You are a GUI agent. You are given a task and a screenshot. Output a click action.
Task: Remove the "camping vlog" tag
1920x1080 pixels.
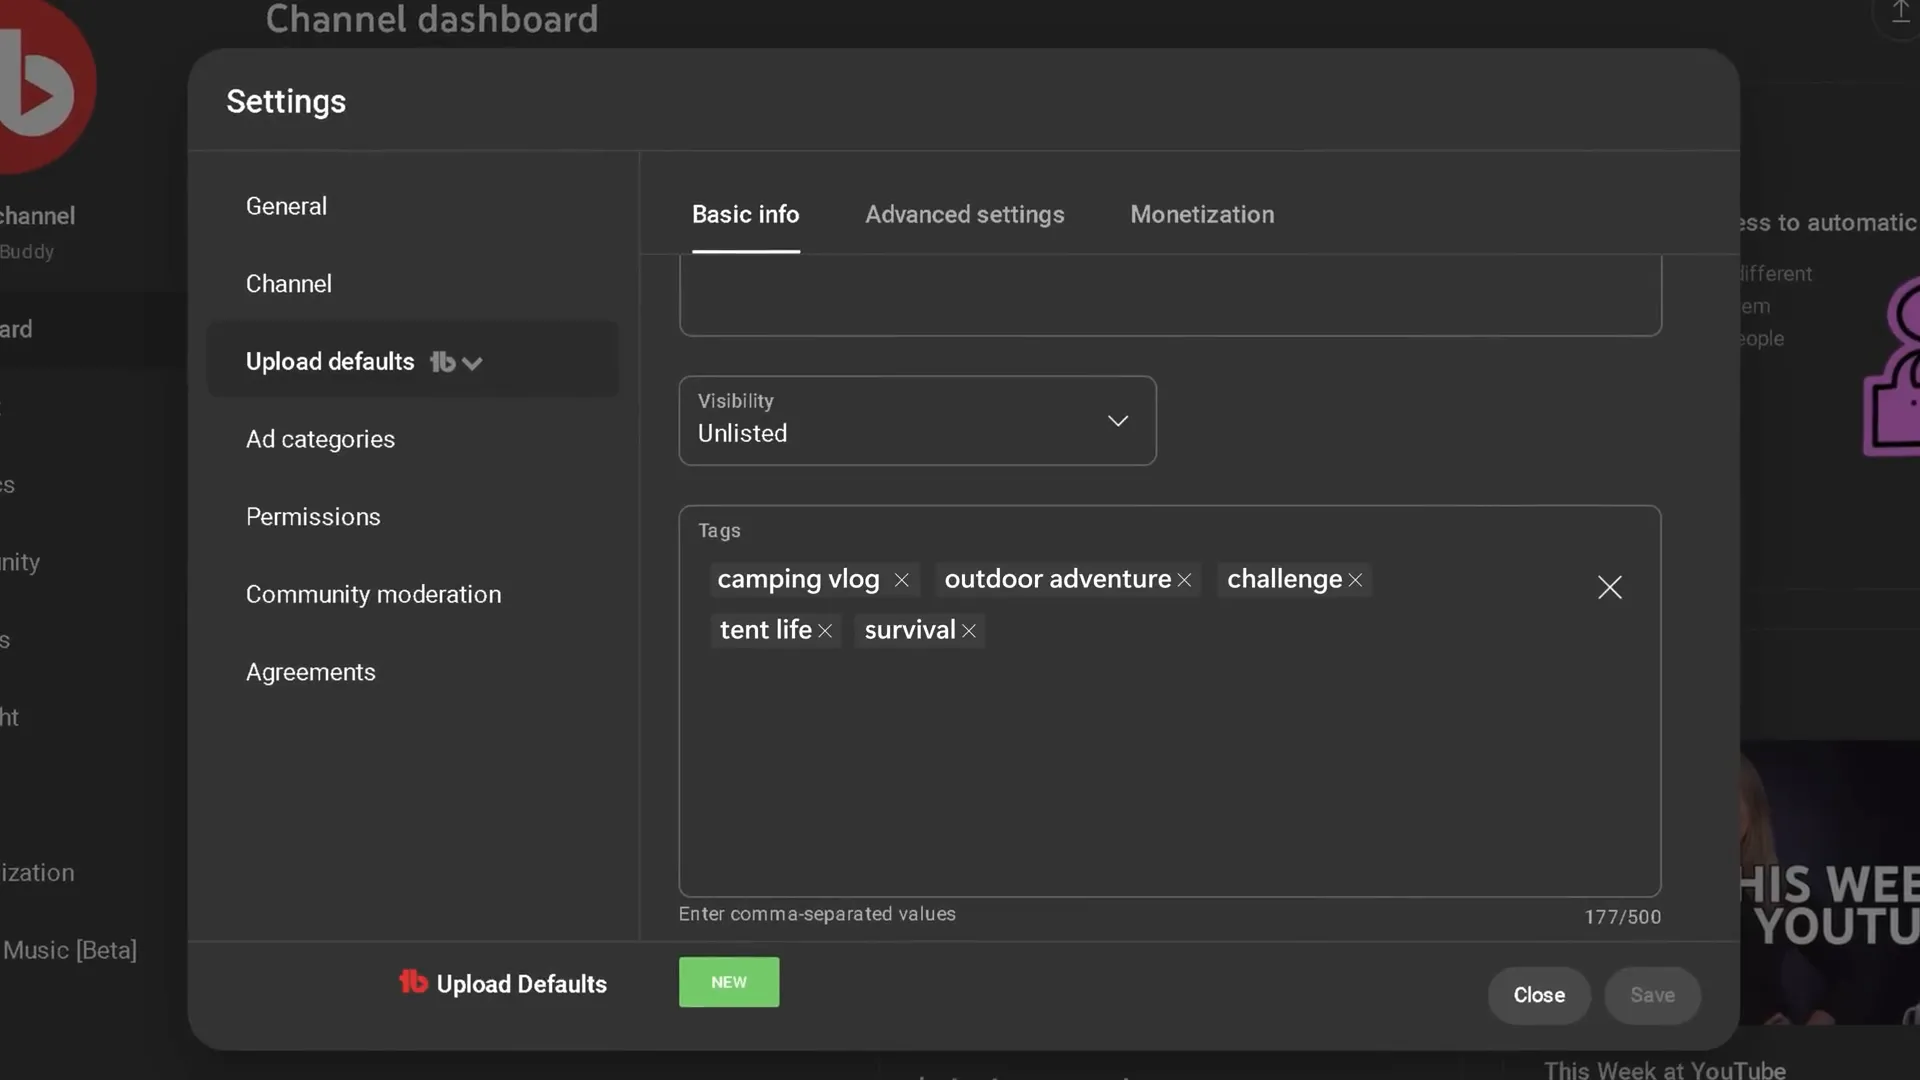(901, 579)
